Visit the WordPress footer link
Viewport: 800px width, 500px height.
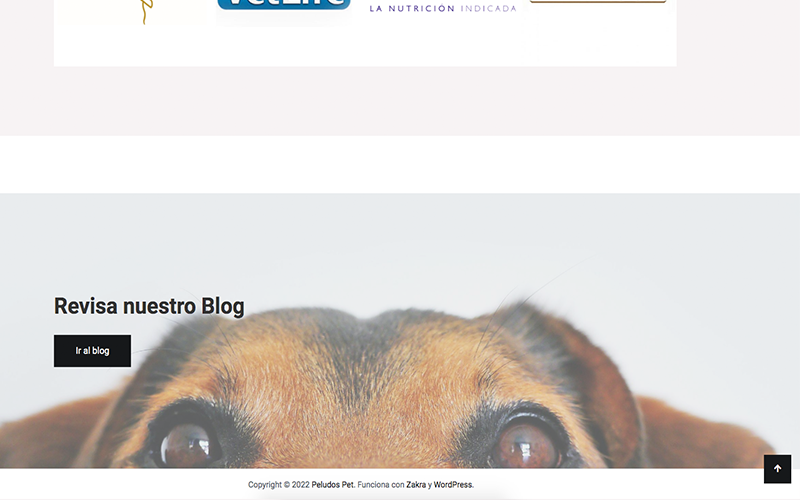click(x=453, y=485)
